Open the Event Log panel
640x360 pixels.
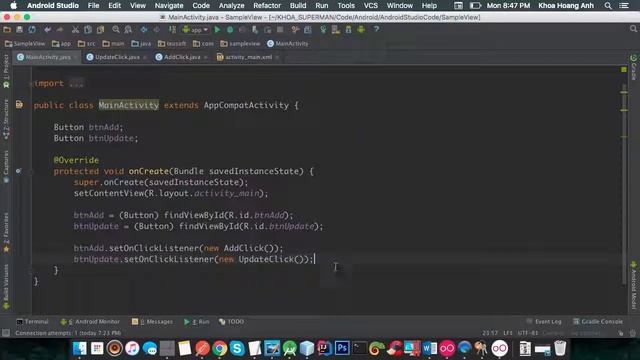(x=544, y=322)
